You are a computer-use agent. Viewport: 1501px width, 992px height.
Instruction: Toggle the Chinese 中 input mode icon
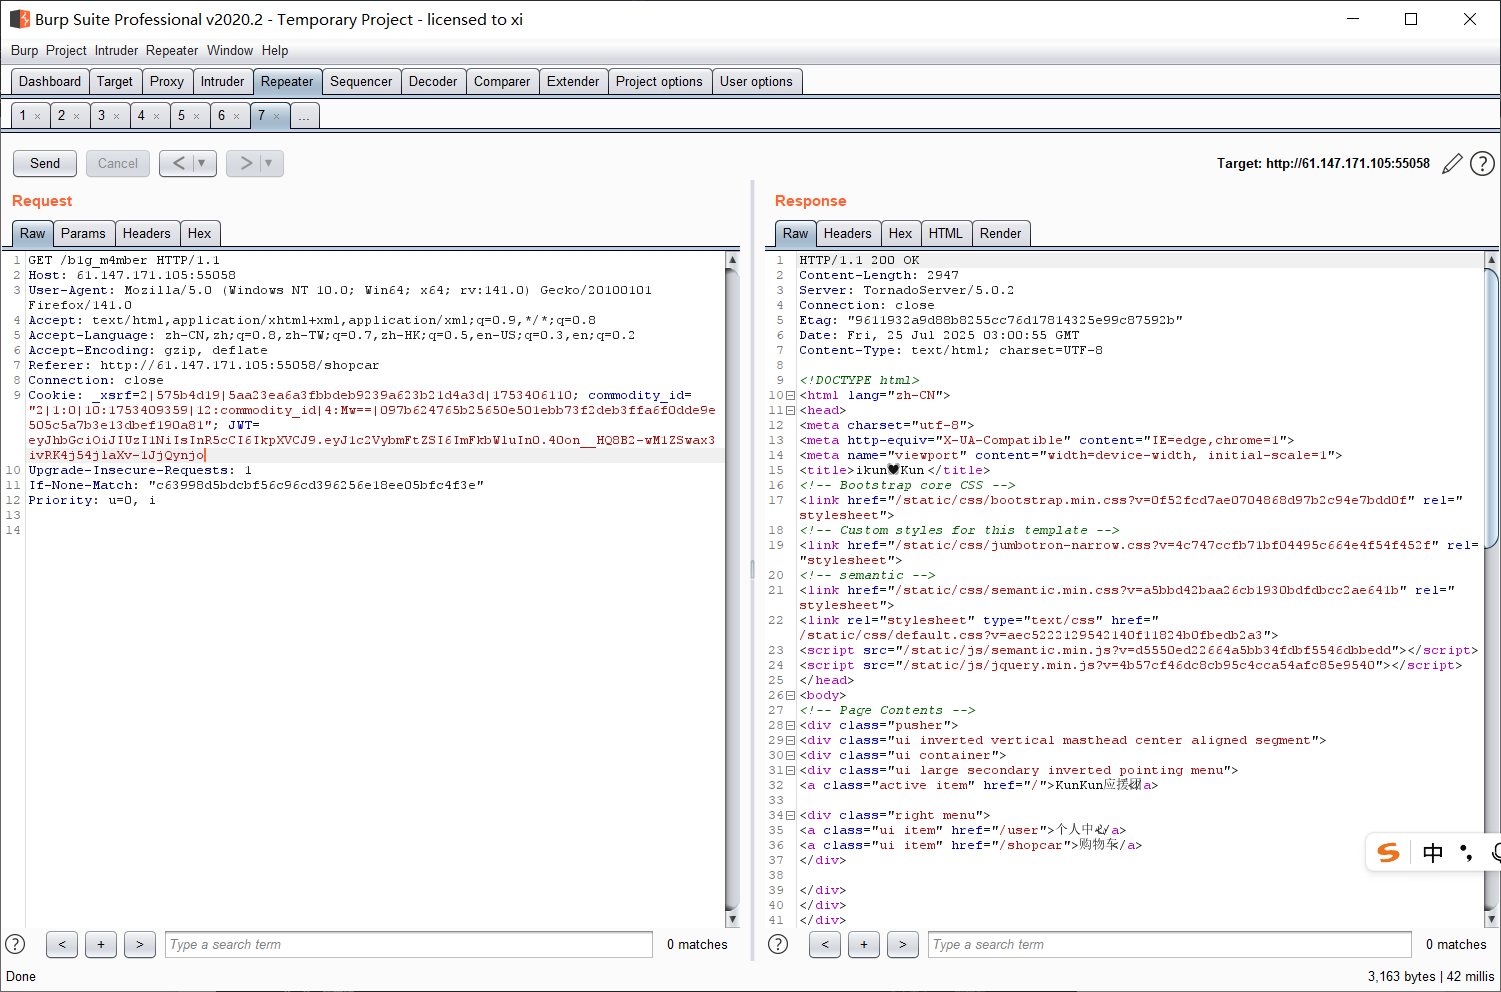click(x=1433, y=853)
